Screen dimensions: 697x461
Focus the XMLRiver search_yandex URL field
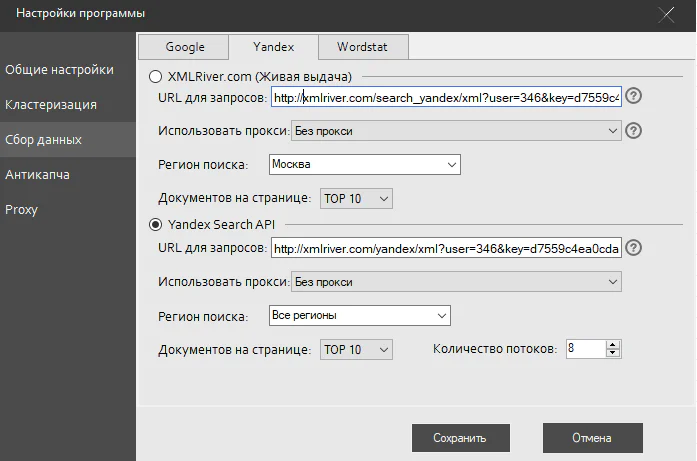click(x=446, y=97)
